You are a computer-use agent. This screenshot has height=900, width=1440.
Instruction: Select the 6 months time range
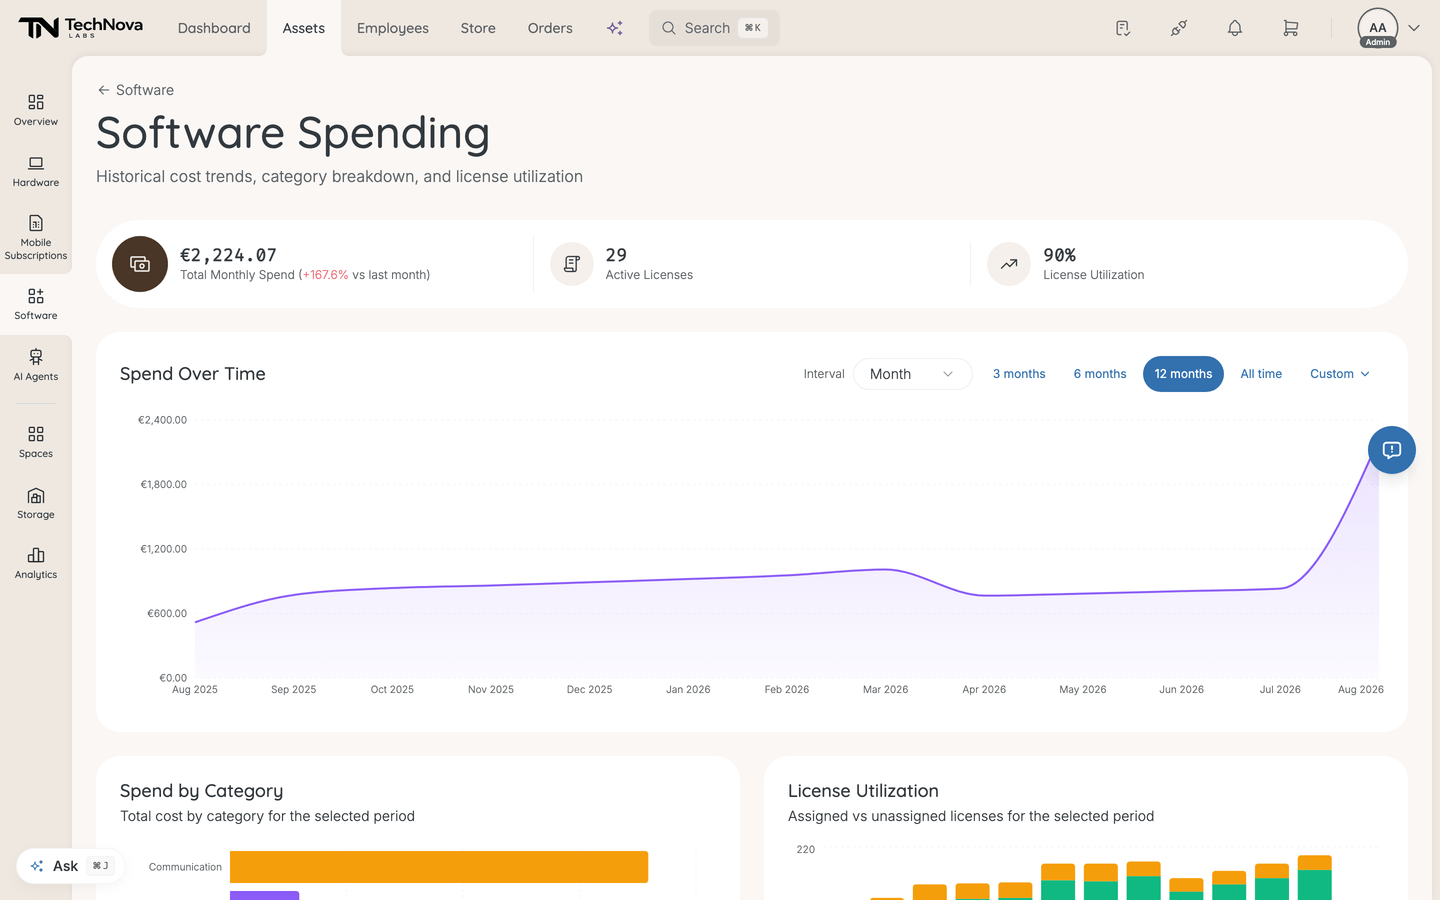(1100, 374)
